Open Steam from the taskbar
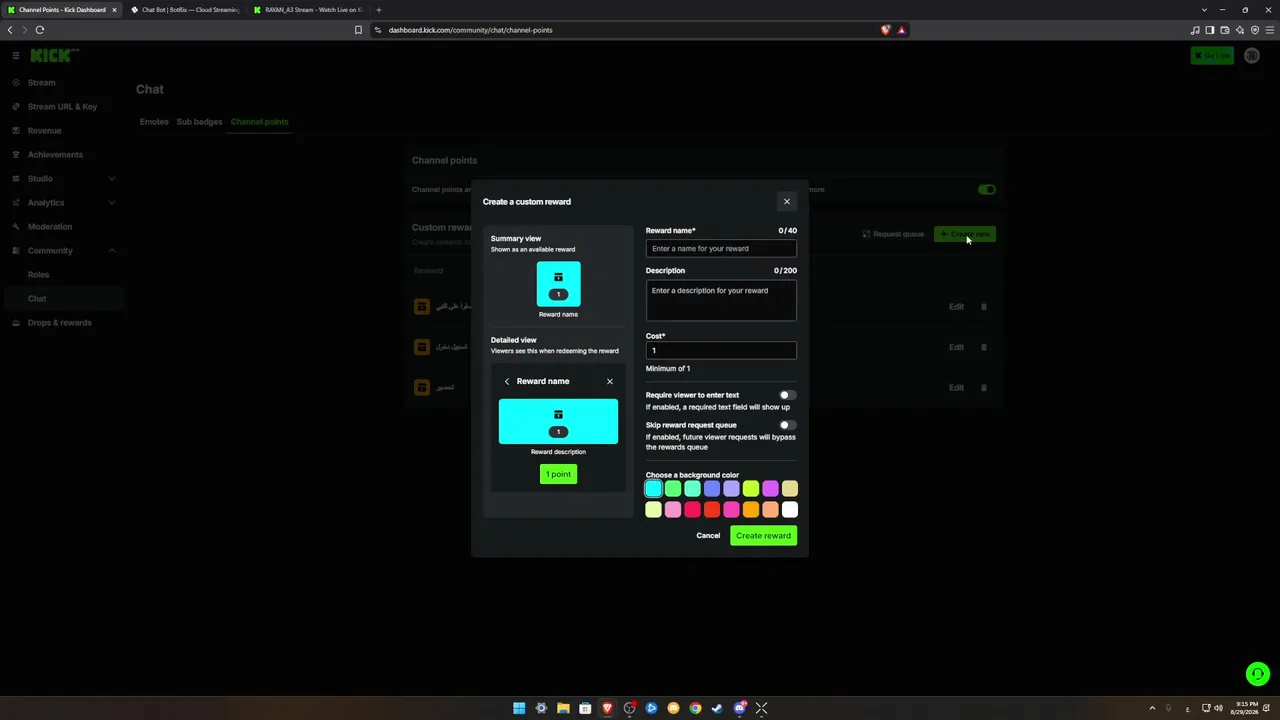The image size is (1280, 720). [717, 708]
